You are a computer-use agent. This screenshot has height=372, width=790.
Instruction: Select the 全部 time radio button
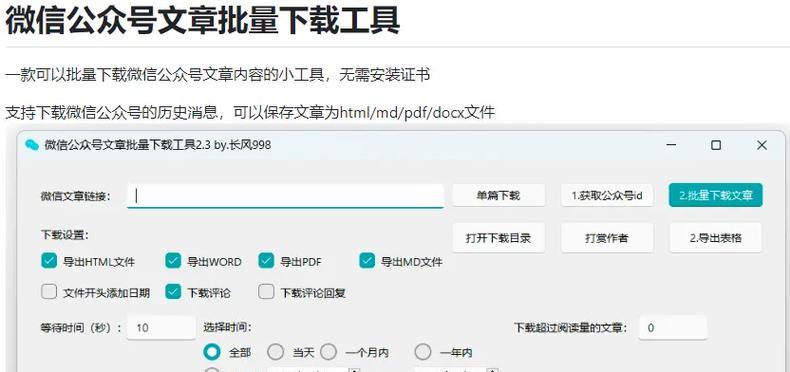click(x=212, y=352)
